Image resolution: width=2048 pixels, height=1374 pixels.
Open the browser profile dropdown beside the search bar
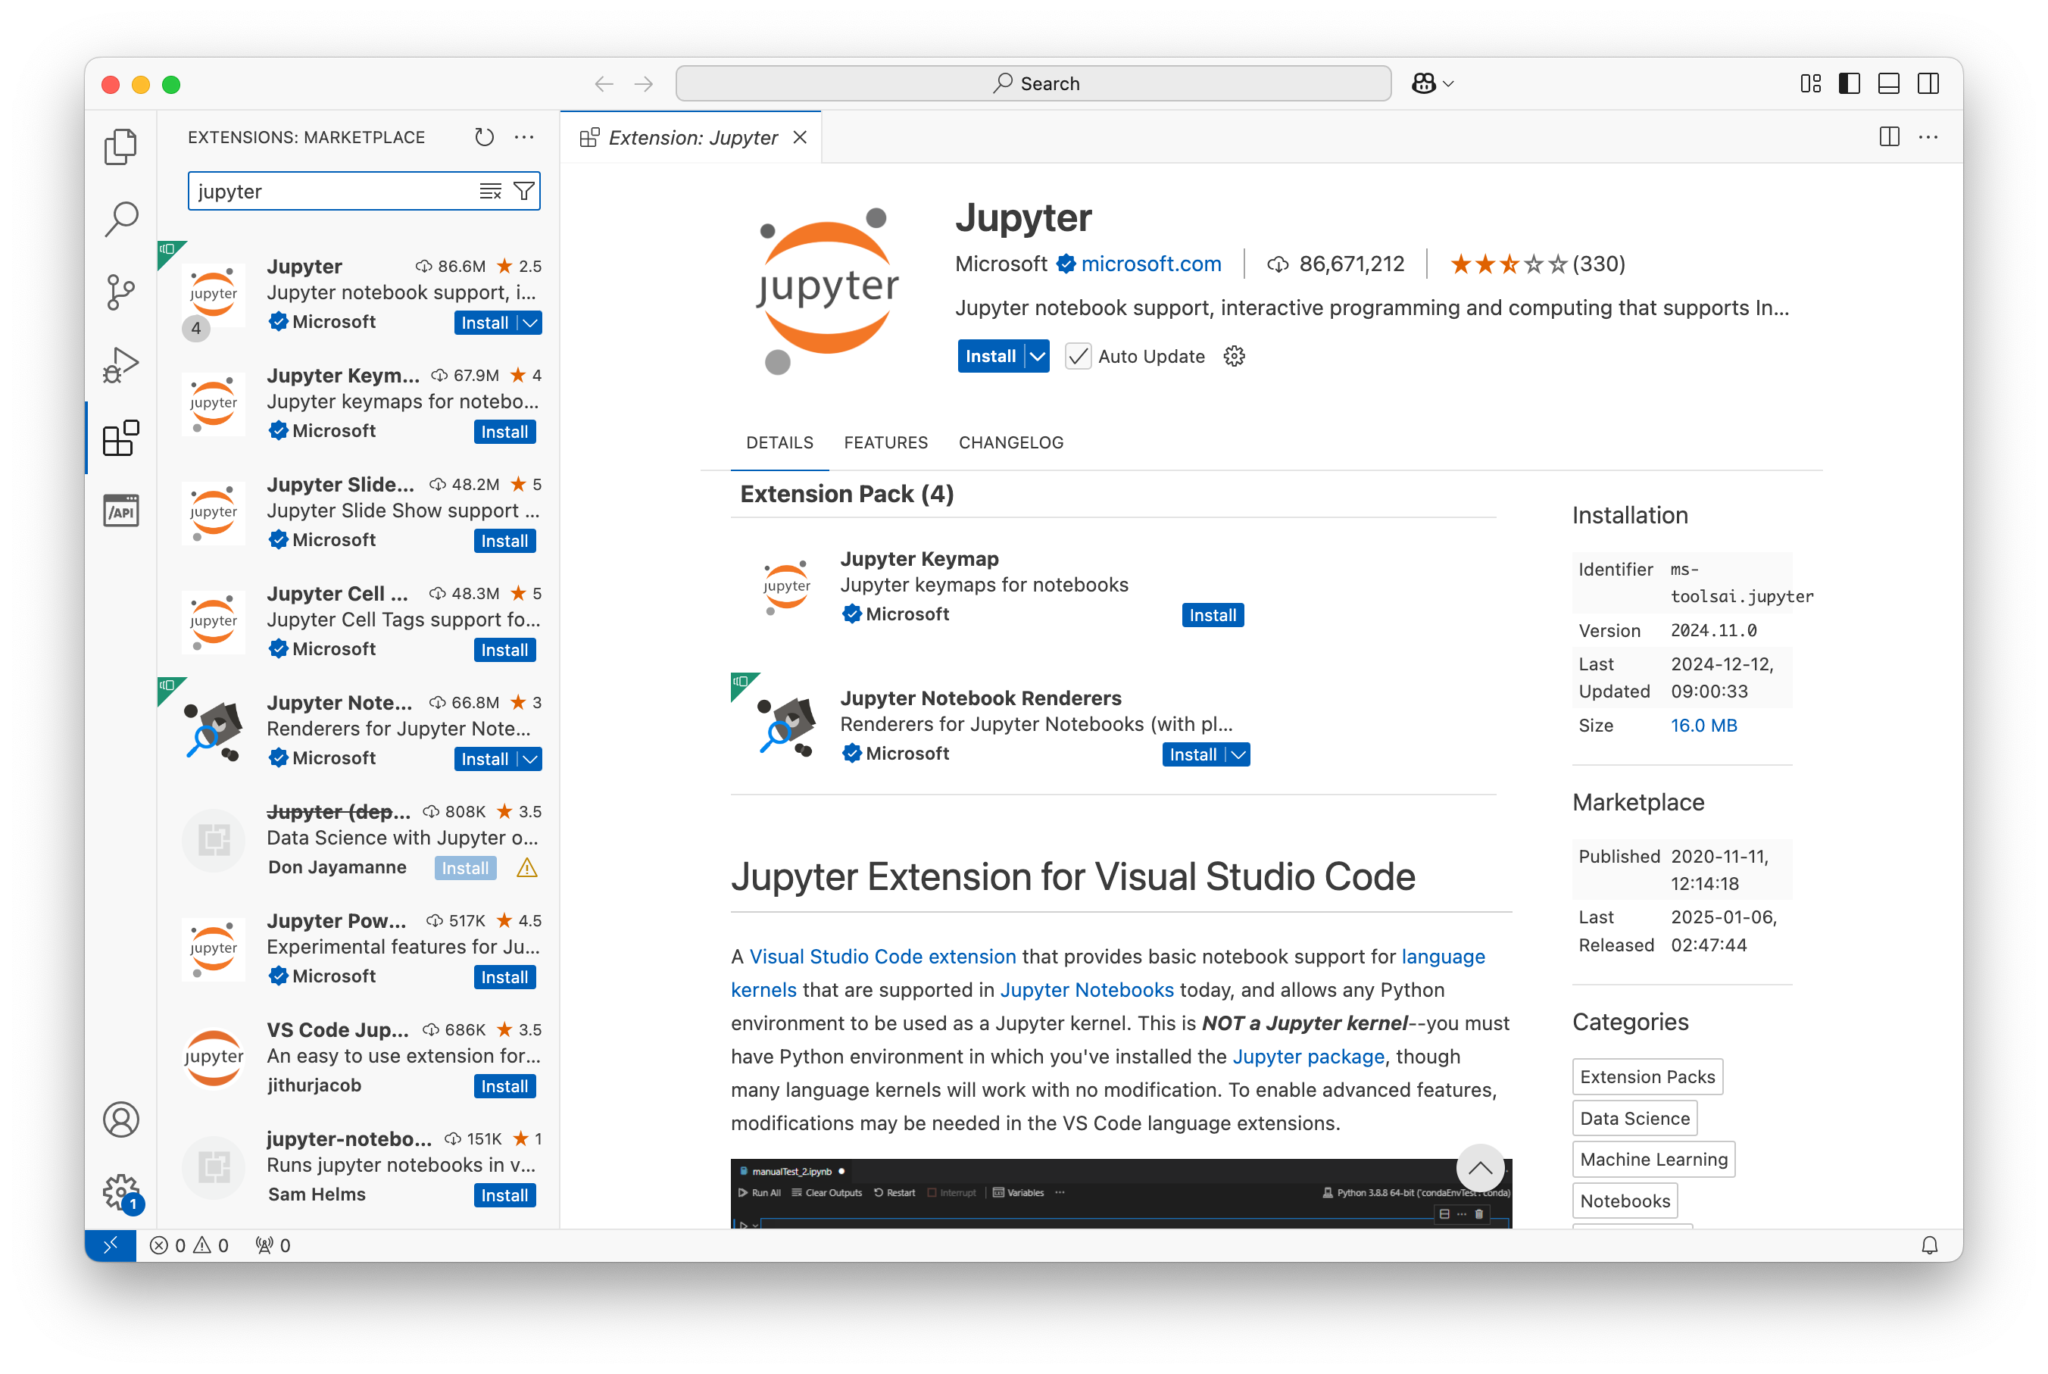(1431, 83)
